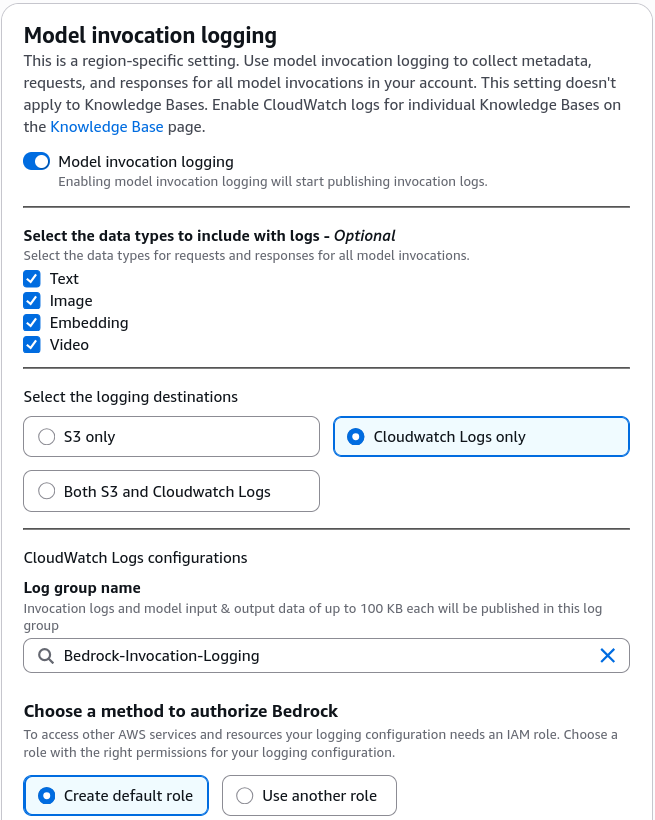
Task: Toggle the Model invocation logging switch
Action: 37,162
